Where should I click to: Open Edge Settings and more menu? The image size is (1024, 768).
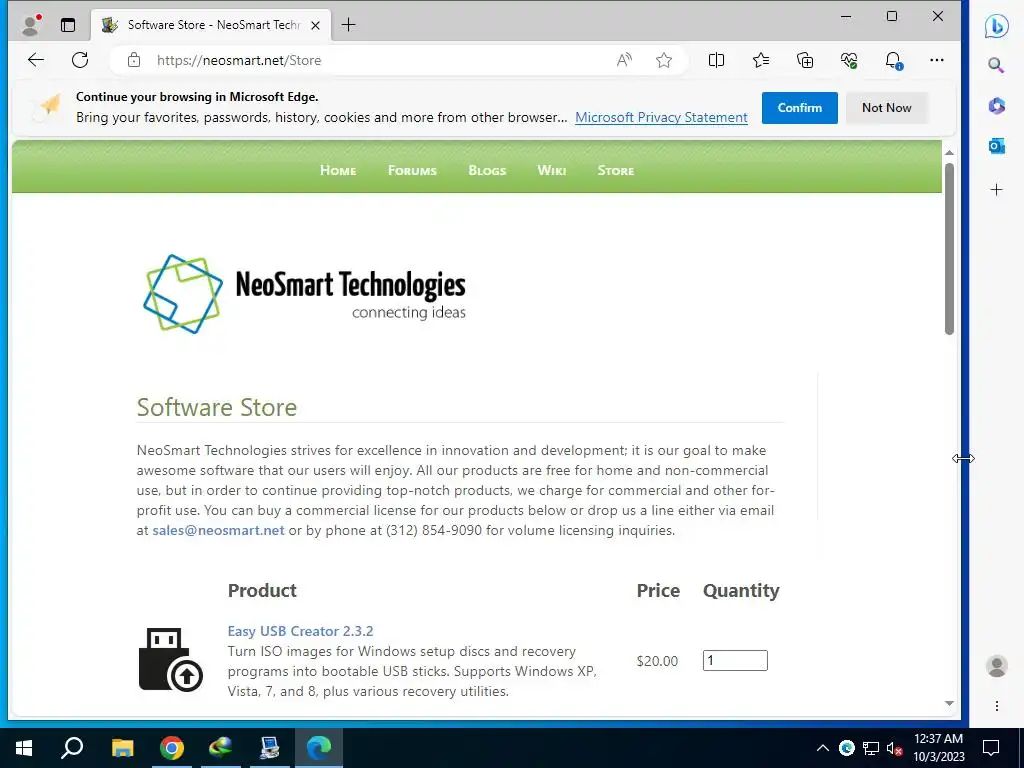click(x=937, y=60)
